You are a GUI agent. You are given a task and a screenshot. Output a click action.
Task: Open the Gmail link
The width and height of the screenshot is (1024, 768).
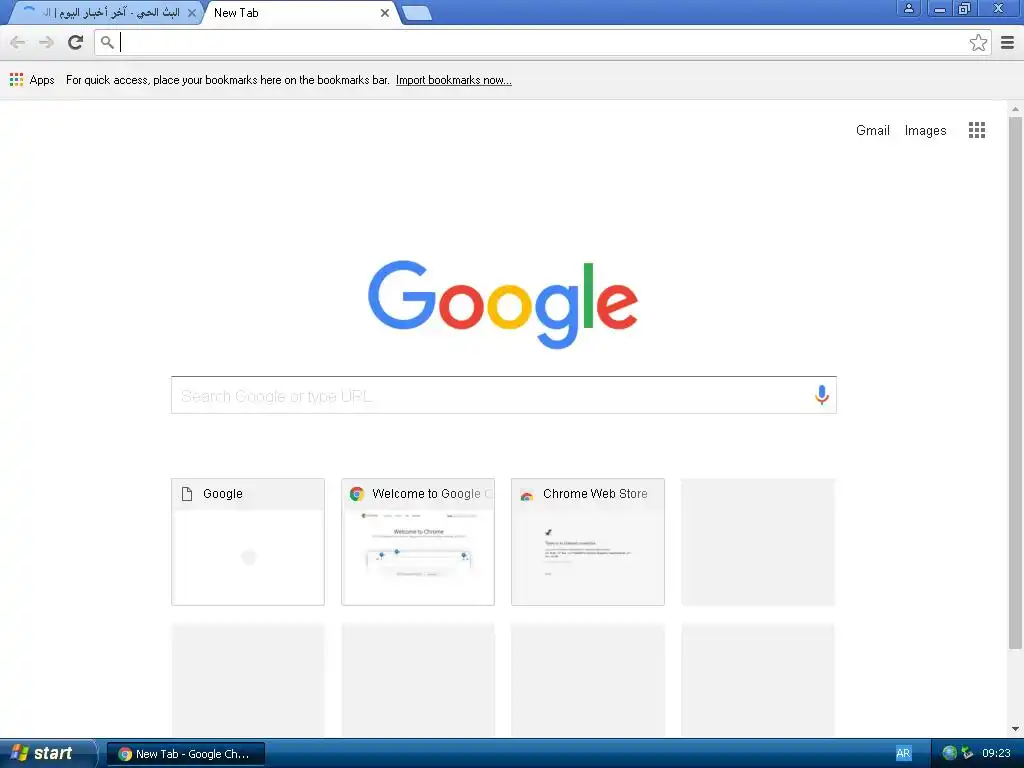[872, 130]
